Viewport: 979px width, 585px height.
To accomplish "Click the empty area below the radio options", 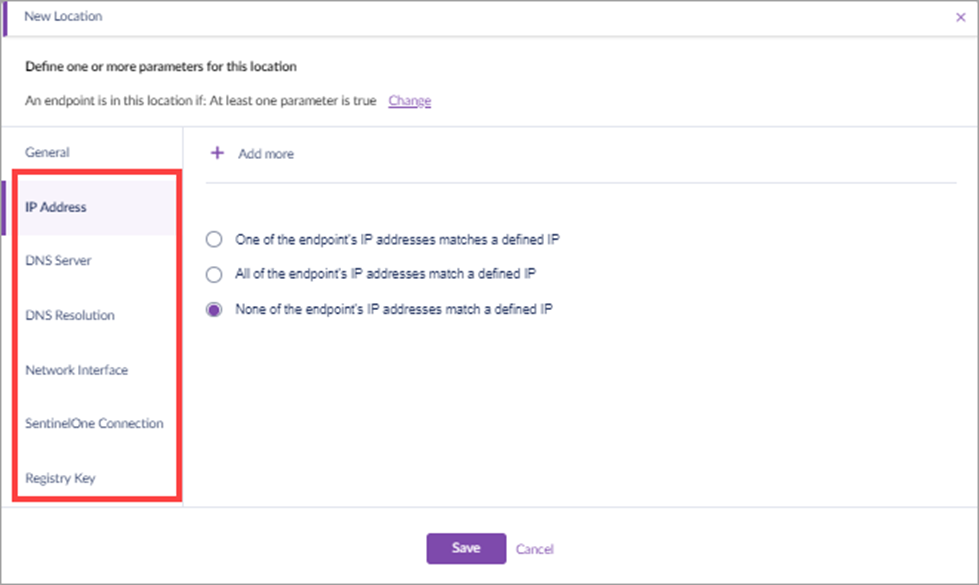I will (580, 420).
